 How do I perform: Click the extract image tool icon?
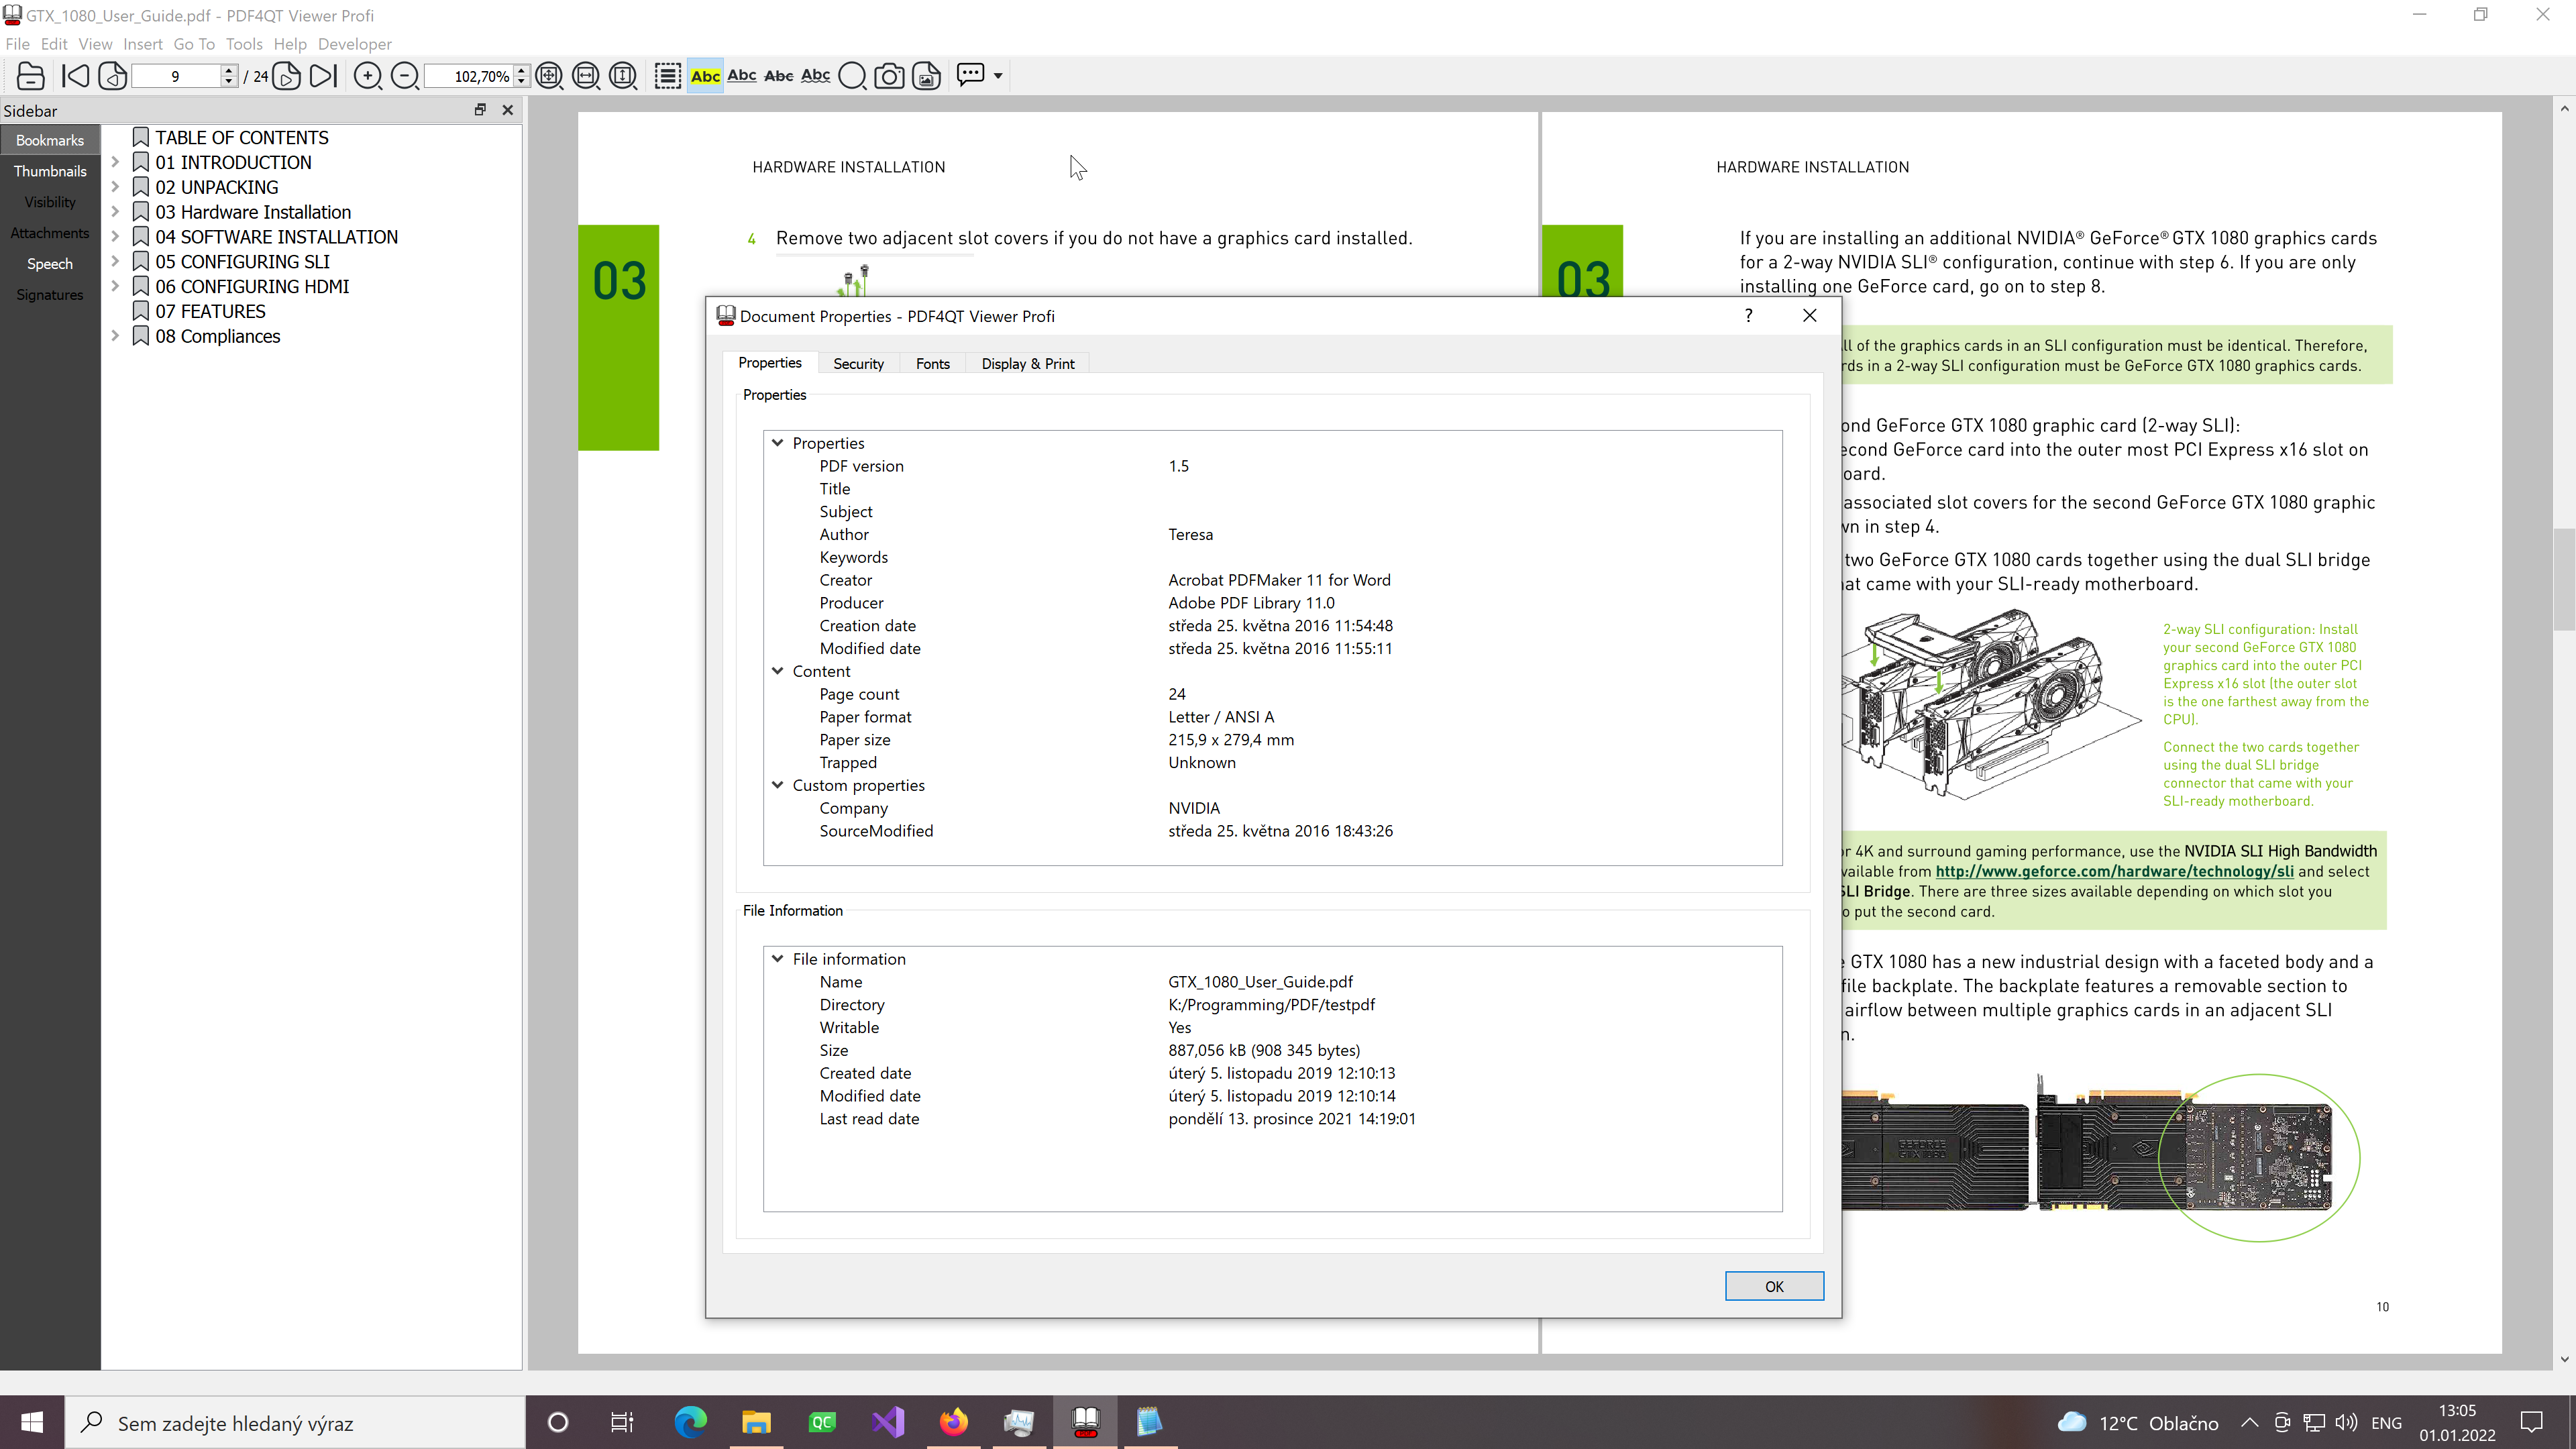pos(927,76)
